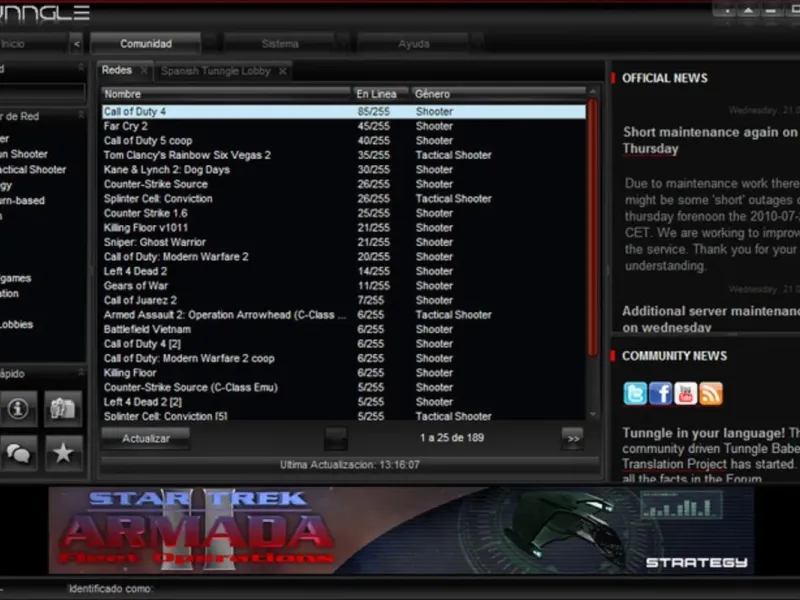This screenshot has height=600, width=800.
Task: Open the info quick-access icon
Action: tap(18, 409)
